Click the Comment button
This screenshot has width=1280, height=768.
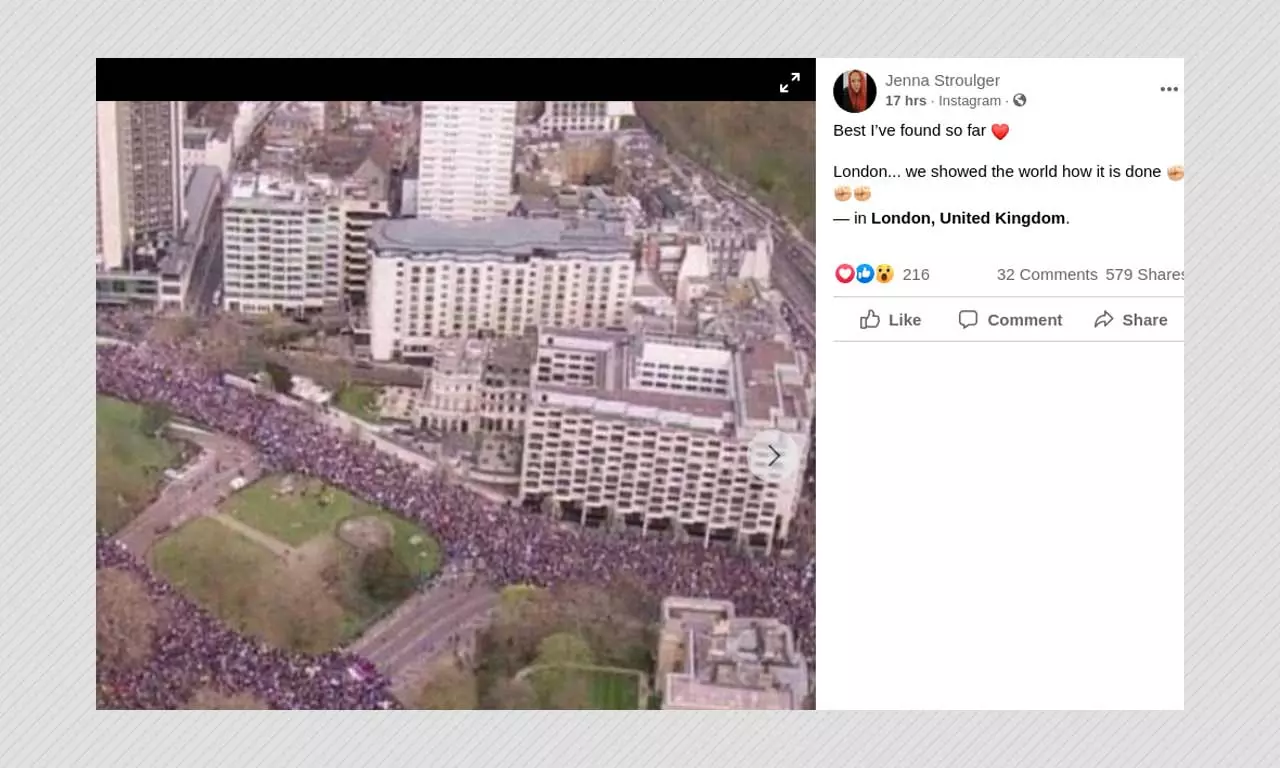[x=1010, y=319]
